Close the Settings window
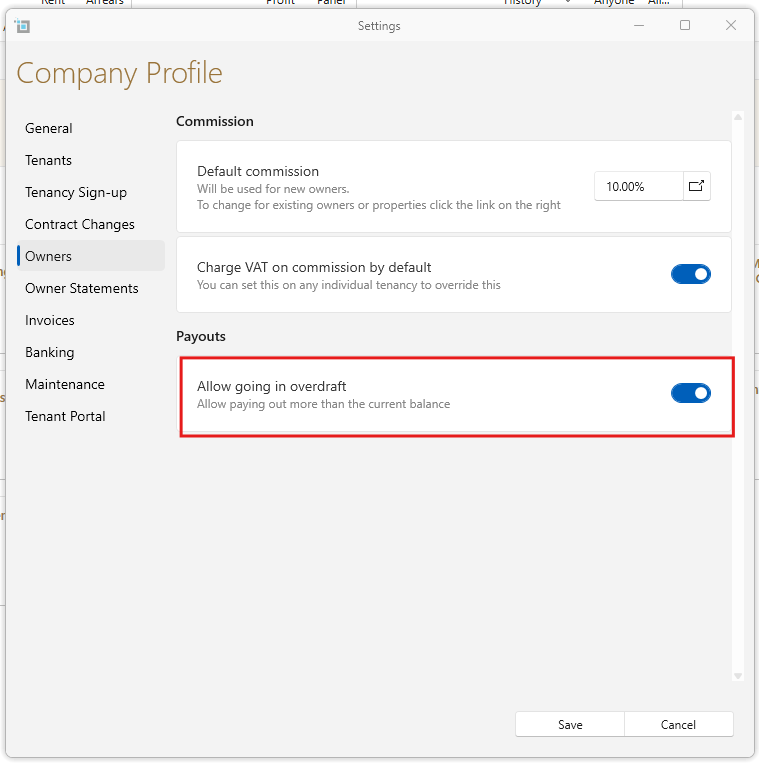This screenshot has height=764, width=759. [731, 25]
